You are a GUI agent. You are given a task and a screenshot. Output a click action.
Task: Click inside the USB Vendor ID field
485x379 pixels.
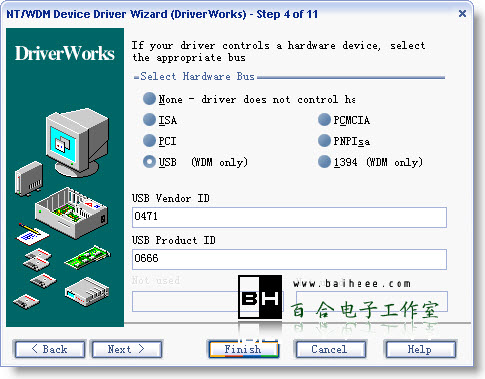pos(289,217)
